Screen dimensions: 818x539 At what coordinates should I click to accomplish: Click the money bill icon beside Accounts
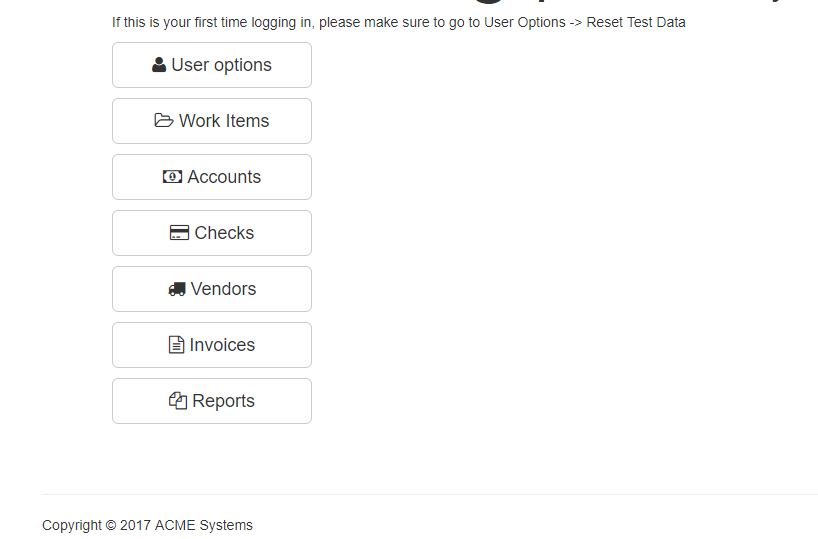pyautogui.click(x=173, y=177)
